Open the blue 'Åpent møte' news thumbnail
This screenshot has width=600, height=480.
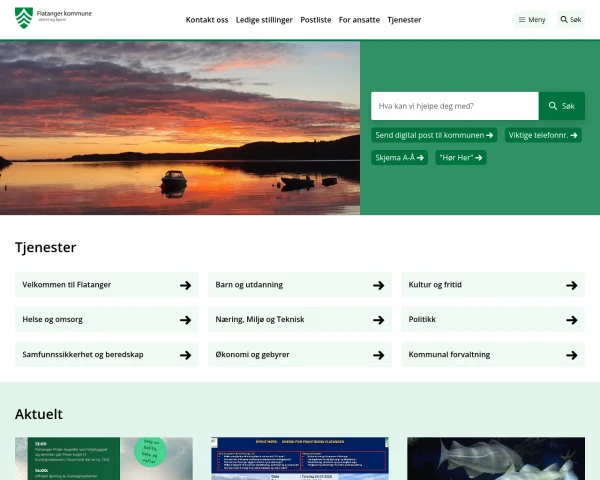[300, 459]
